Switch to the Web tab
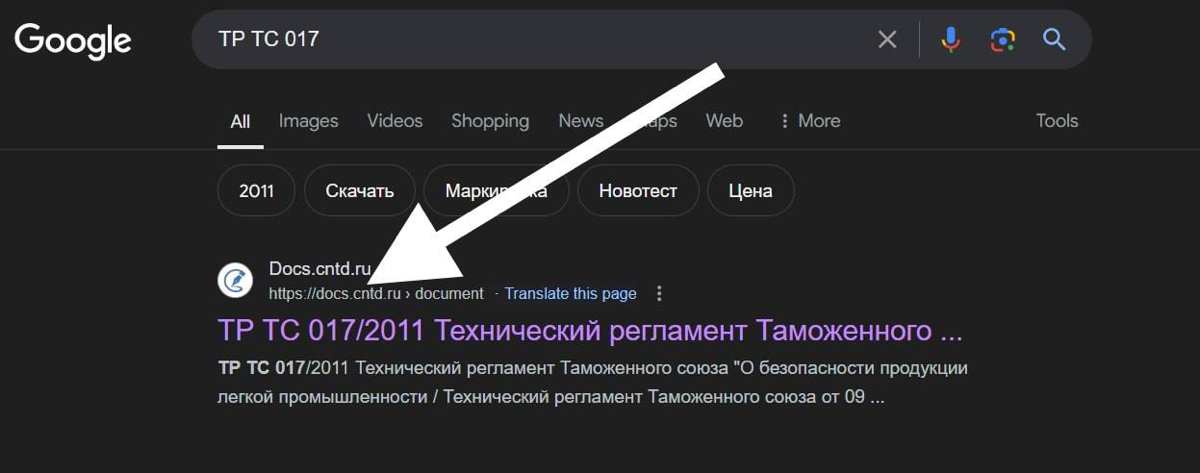Image resolution: width=1200 pixels, height=473 pixels. (x=724, y=121)
